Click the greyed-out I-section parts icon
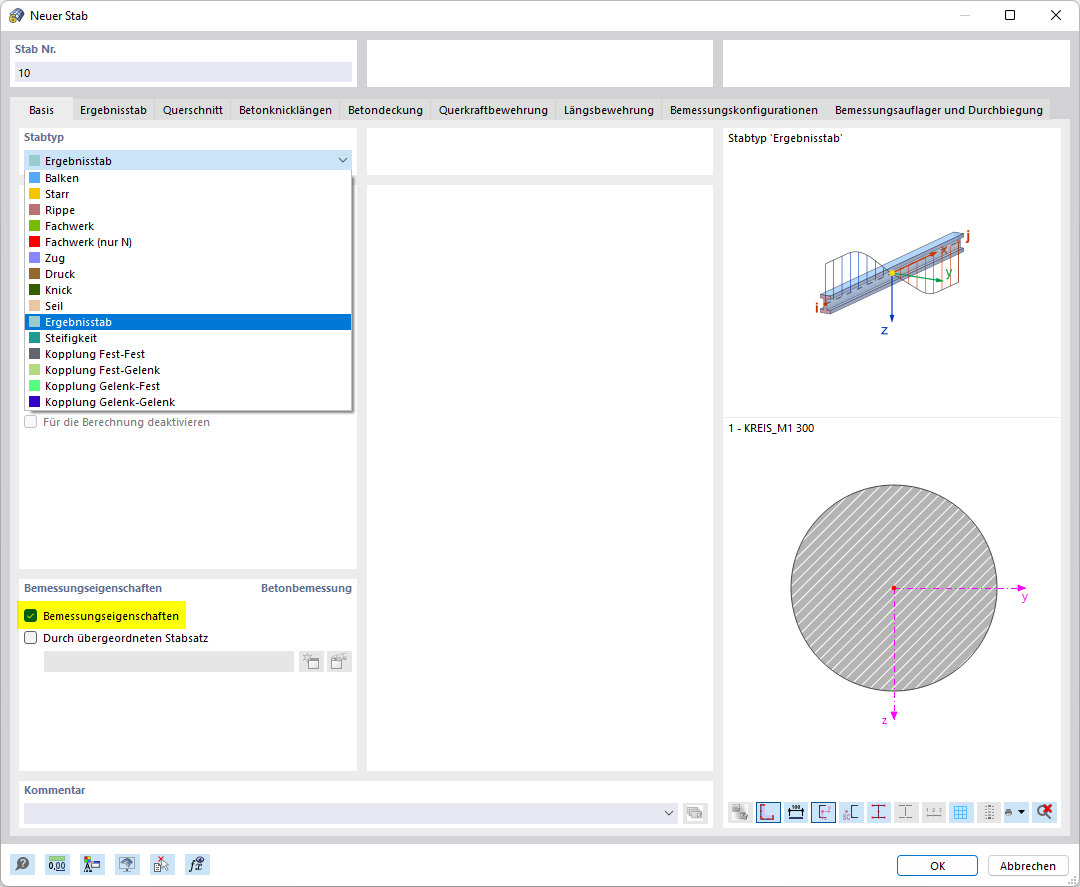The width and height of the screenshot is (1080, 887). [906, 812]
